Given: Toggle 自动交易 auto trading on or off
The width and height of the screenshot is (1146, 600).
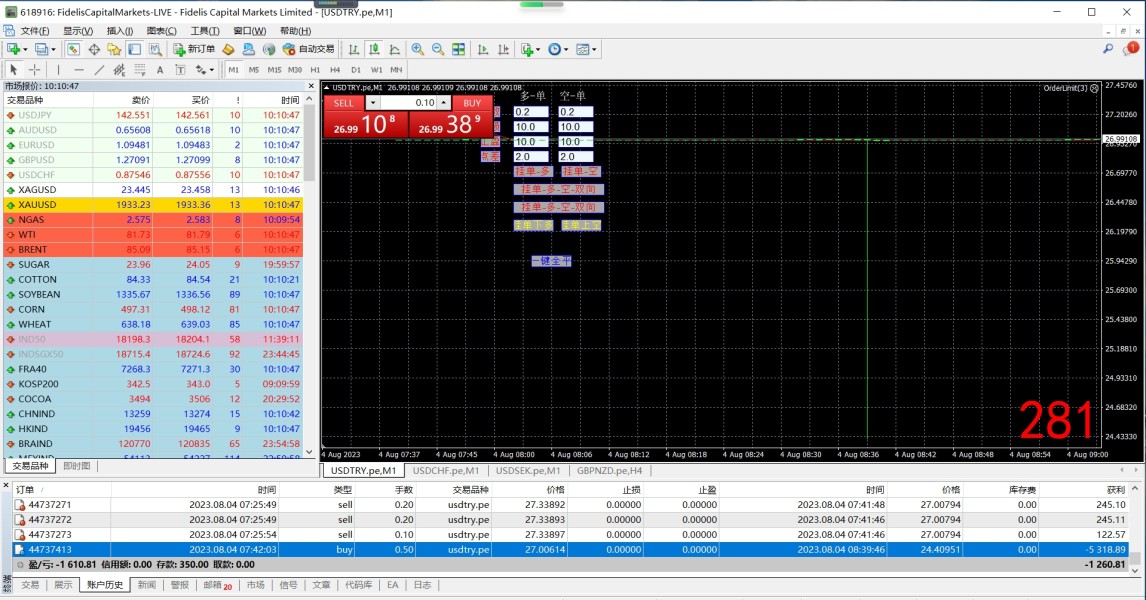Looking at the screenshot, I should click(x=309, y=49).
